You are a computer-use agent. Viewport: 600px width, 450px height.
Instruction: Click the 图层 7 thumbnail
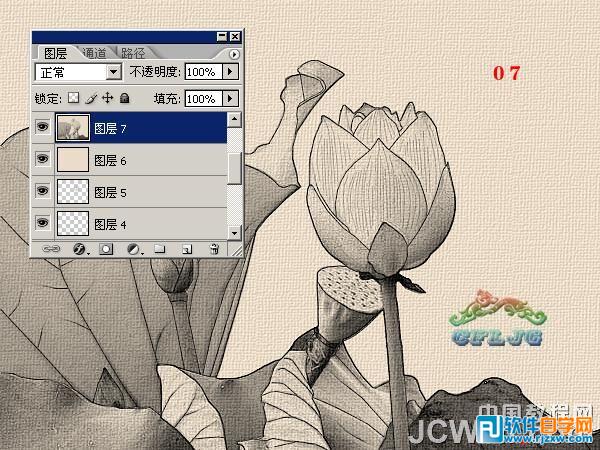pyautogui.click(x=73, y=127)
